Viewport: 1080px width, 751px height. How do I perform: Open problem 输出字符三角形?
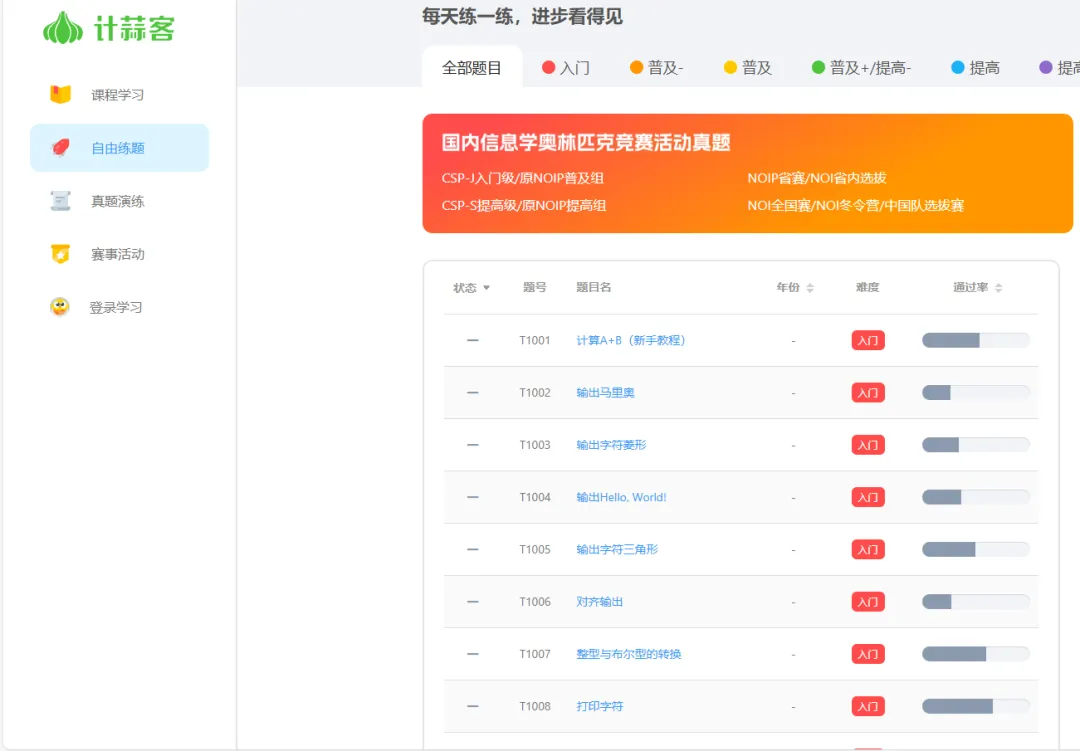tap(617, 549)
